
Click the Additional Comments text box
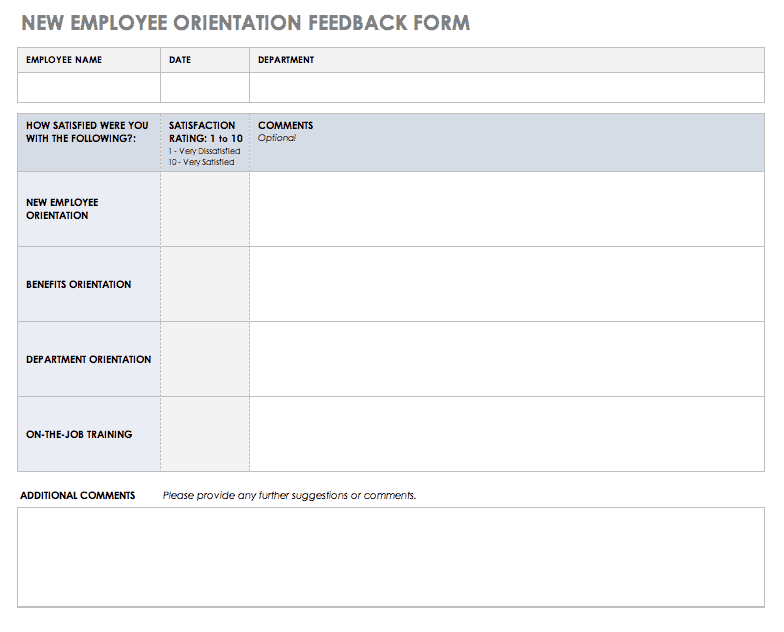pyautogui.click(x=391, y=556)
